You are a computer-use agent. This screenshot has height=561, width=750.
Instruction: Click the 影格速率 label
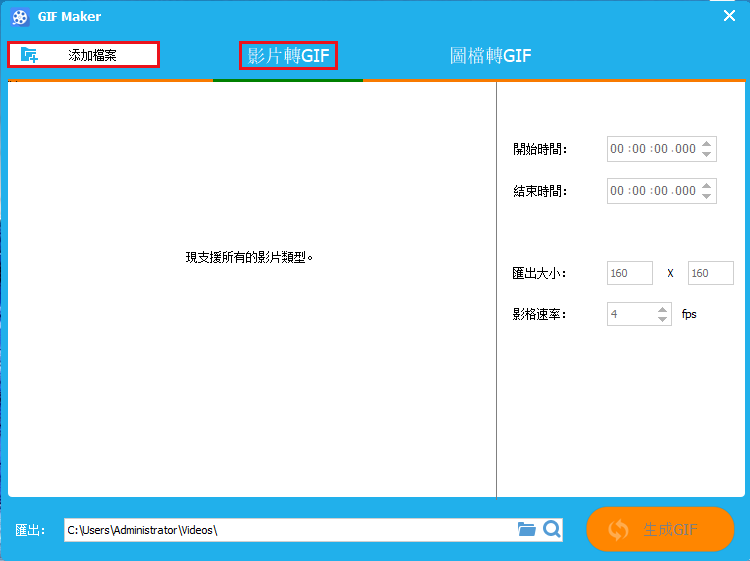540,315
